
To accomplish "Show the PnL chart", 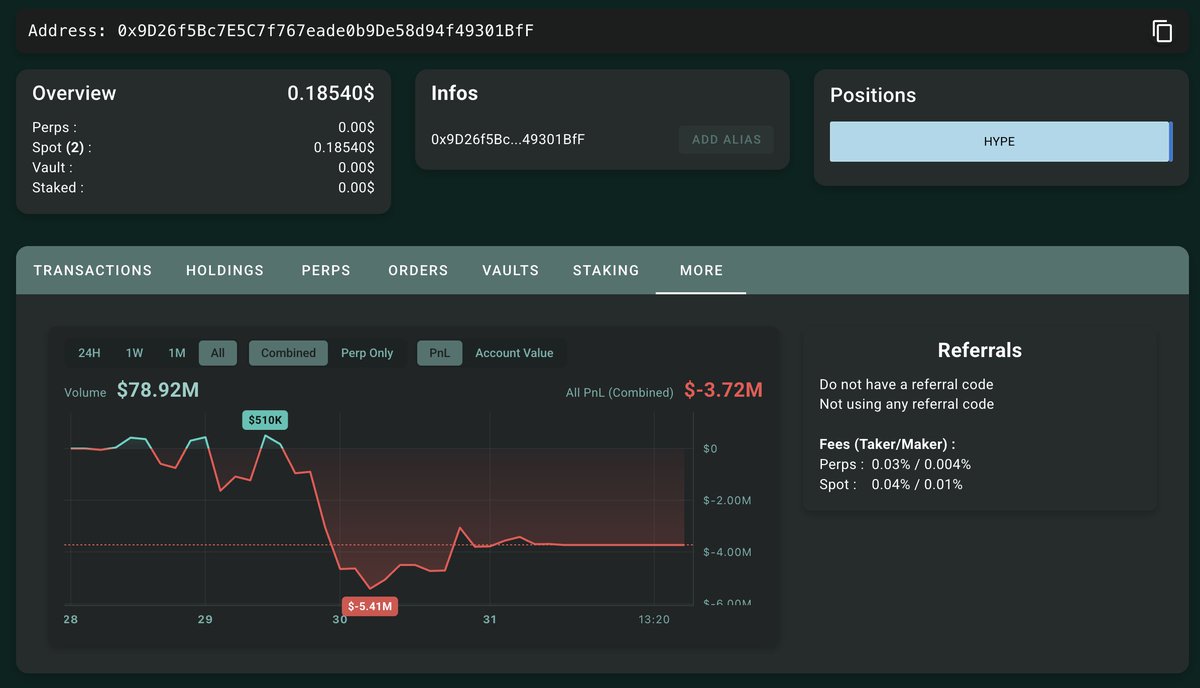I will [x=440, y=353].
